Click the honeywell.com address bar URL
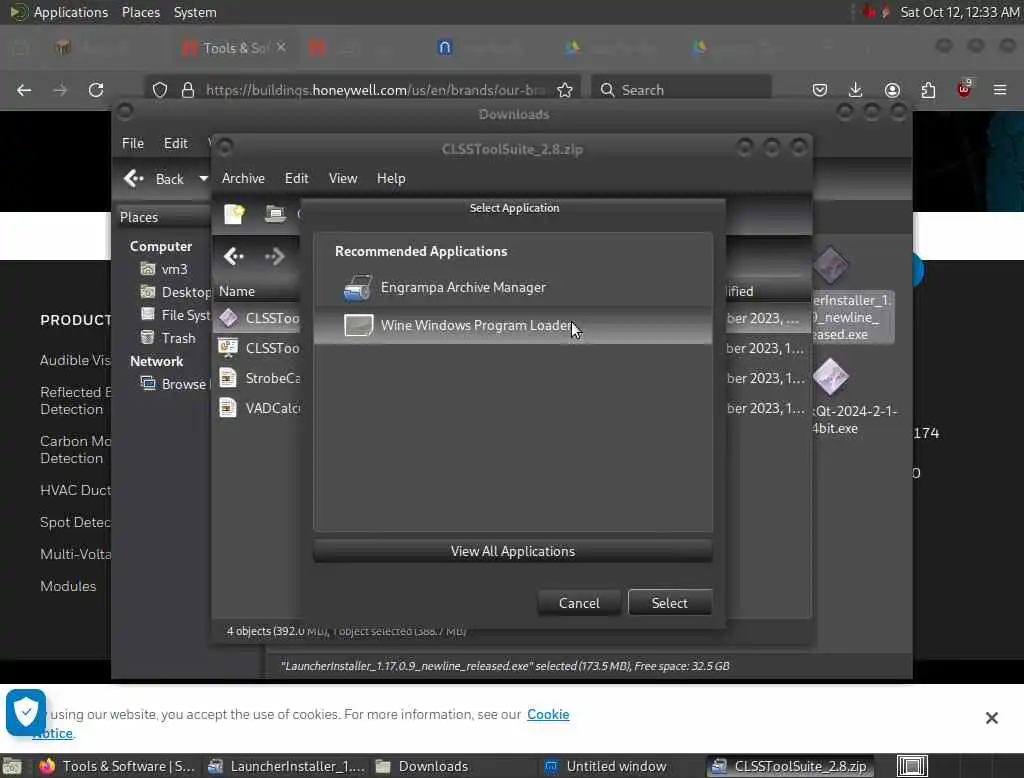1024x778 pixels. [x=374, y=90]
